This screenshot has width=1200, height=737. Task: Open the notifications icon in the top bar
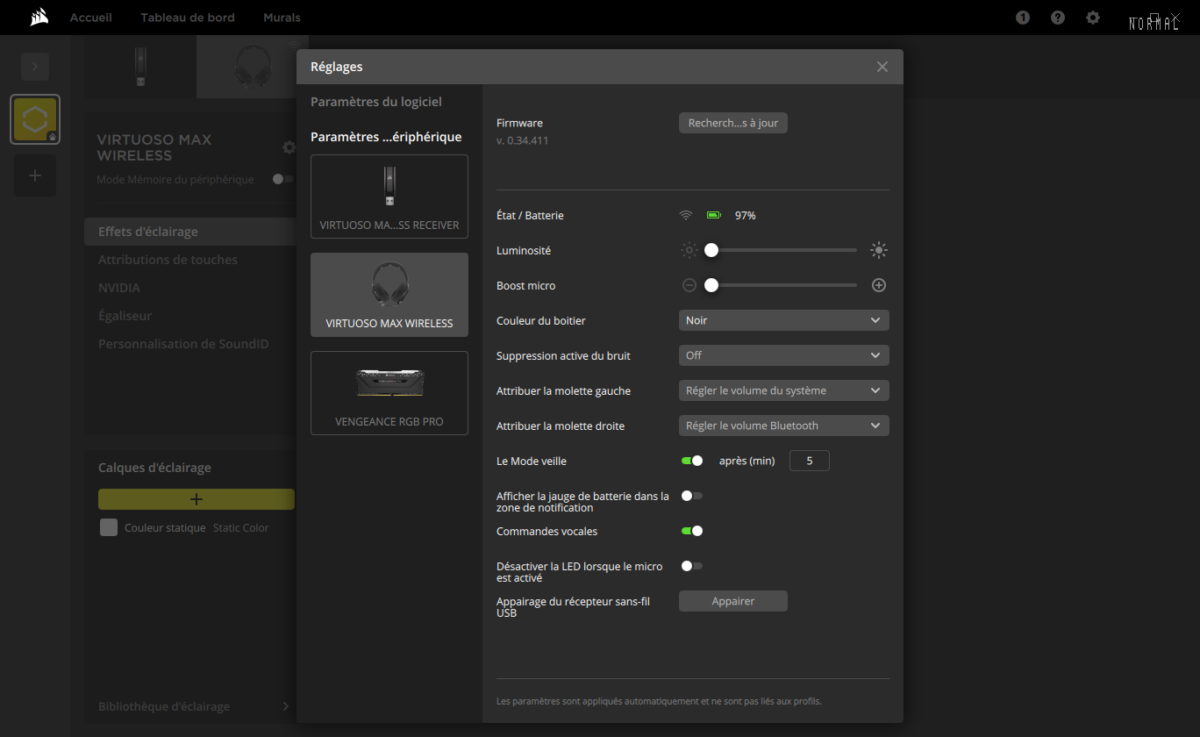coord(1022,17)
